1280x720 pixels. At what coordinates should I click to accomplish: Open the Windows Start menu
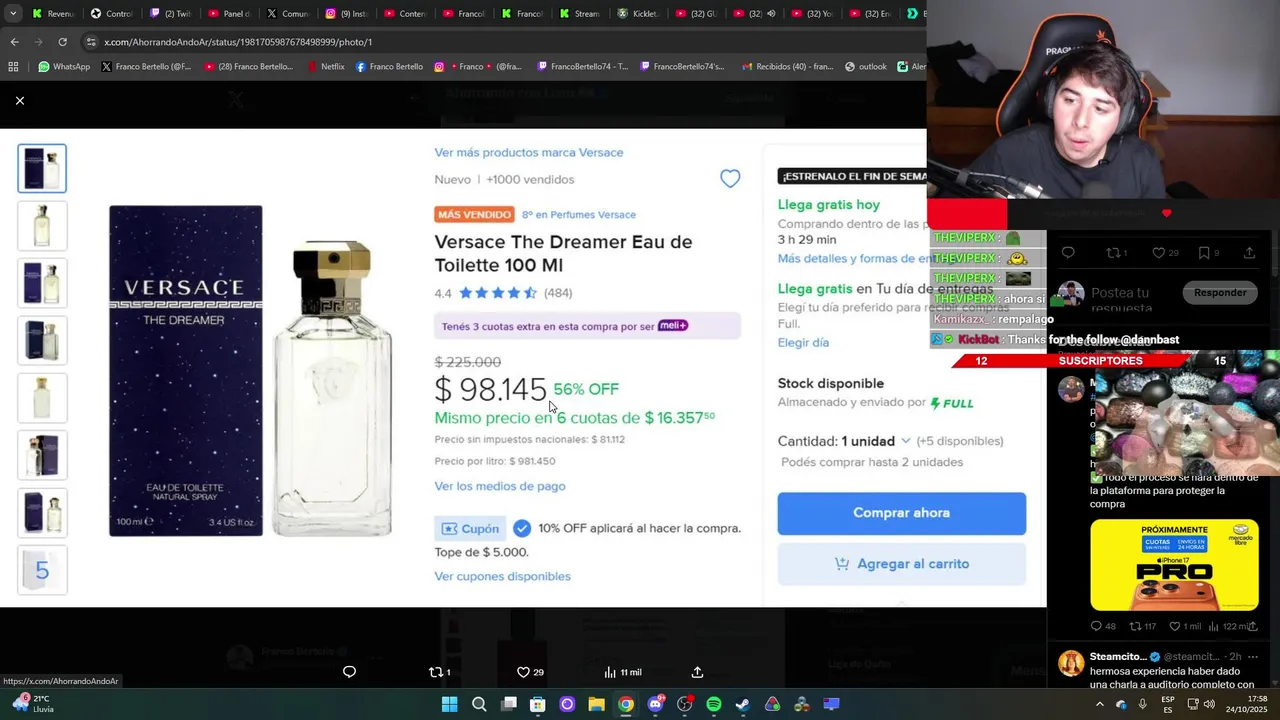click(x=450, y=704)
